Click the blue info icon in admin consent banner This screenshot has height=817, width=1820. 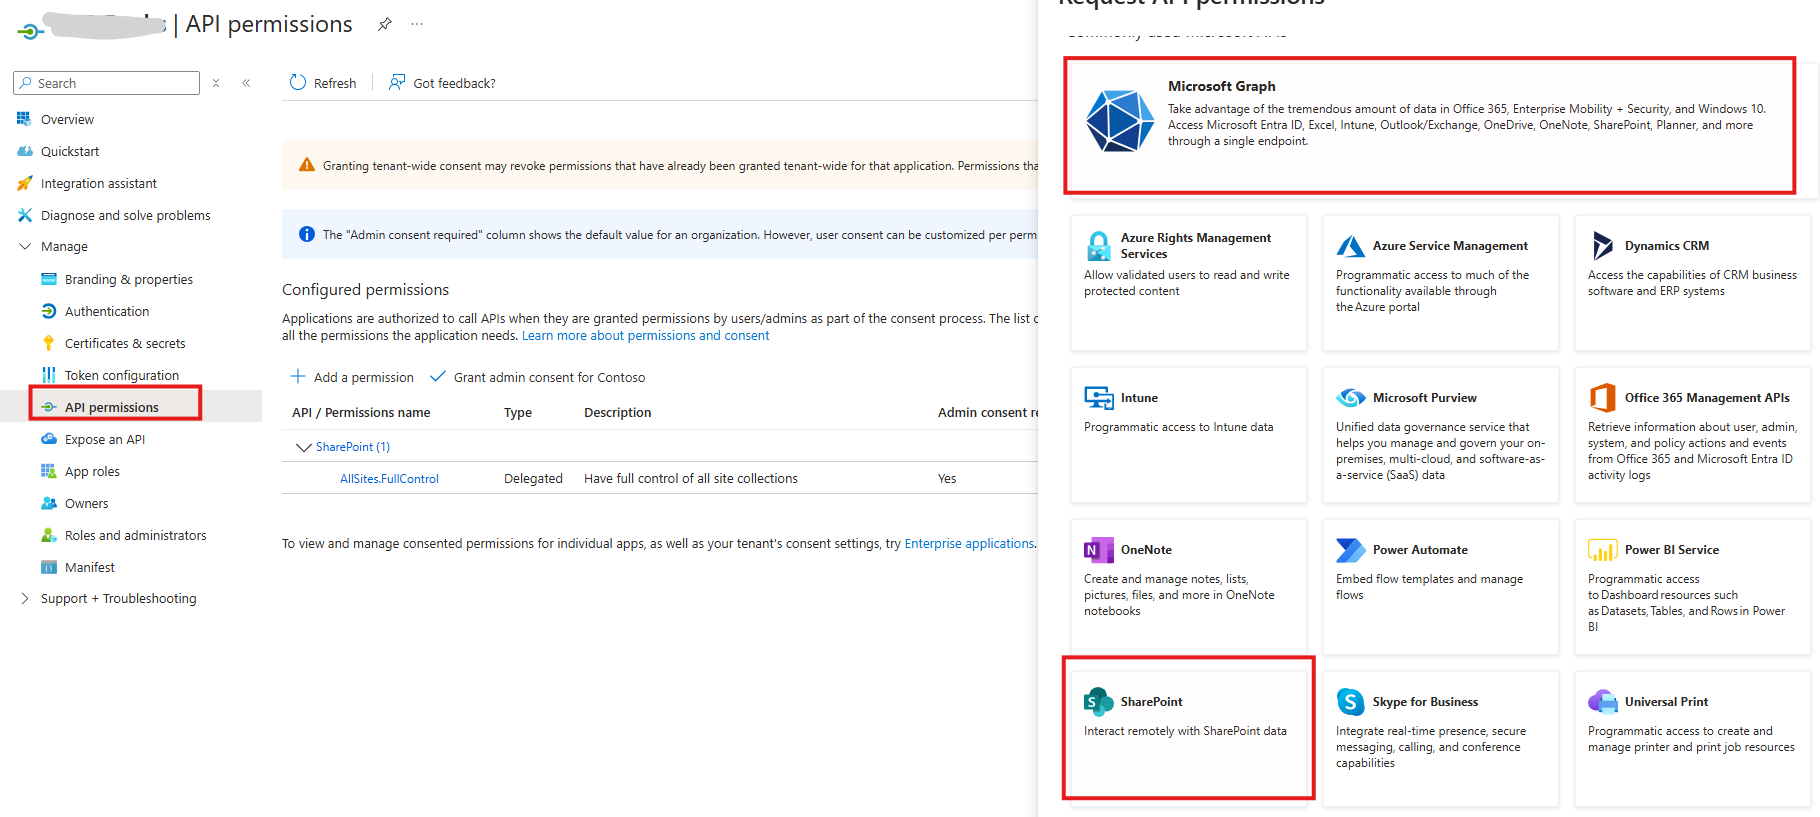[306, 234]
